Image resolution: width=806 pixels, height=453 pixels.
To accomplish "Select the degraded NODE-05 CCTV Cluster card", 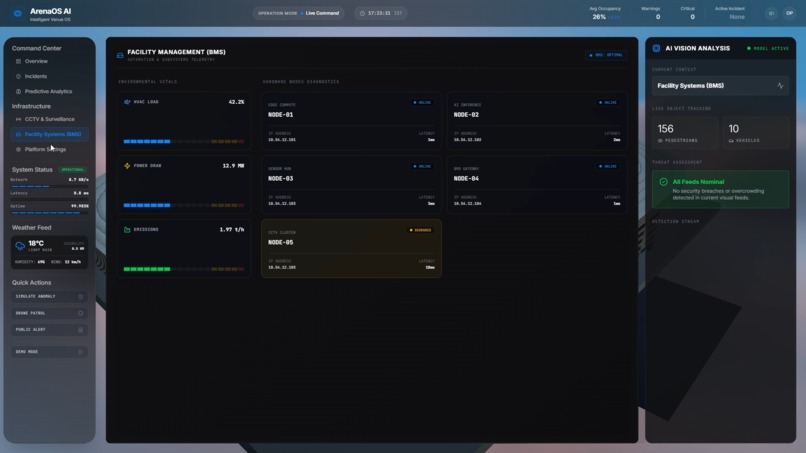I will click(351, 249).
